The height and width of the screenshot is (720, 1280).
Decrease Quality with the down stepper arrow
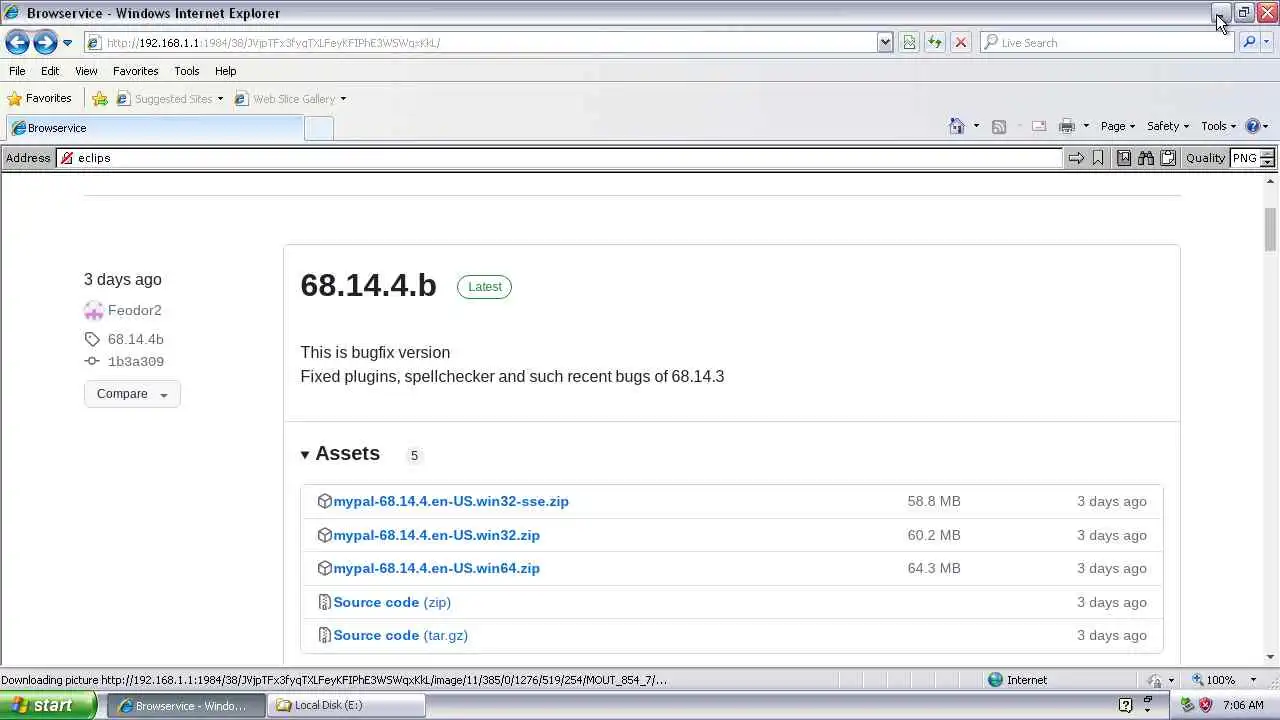coord(1267,163)
